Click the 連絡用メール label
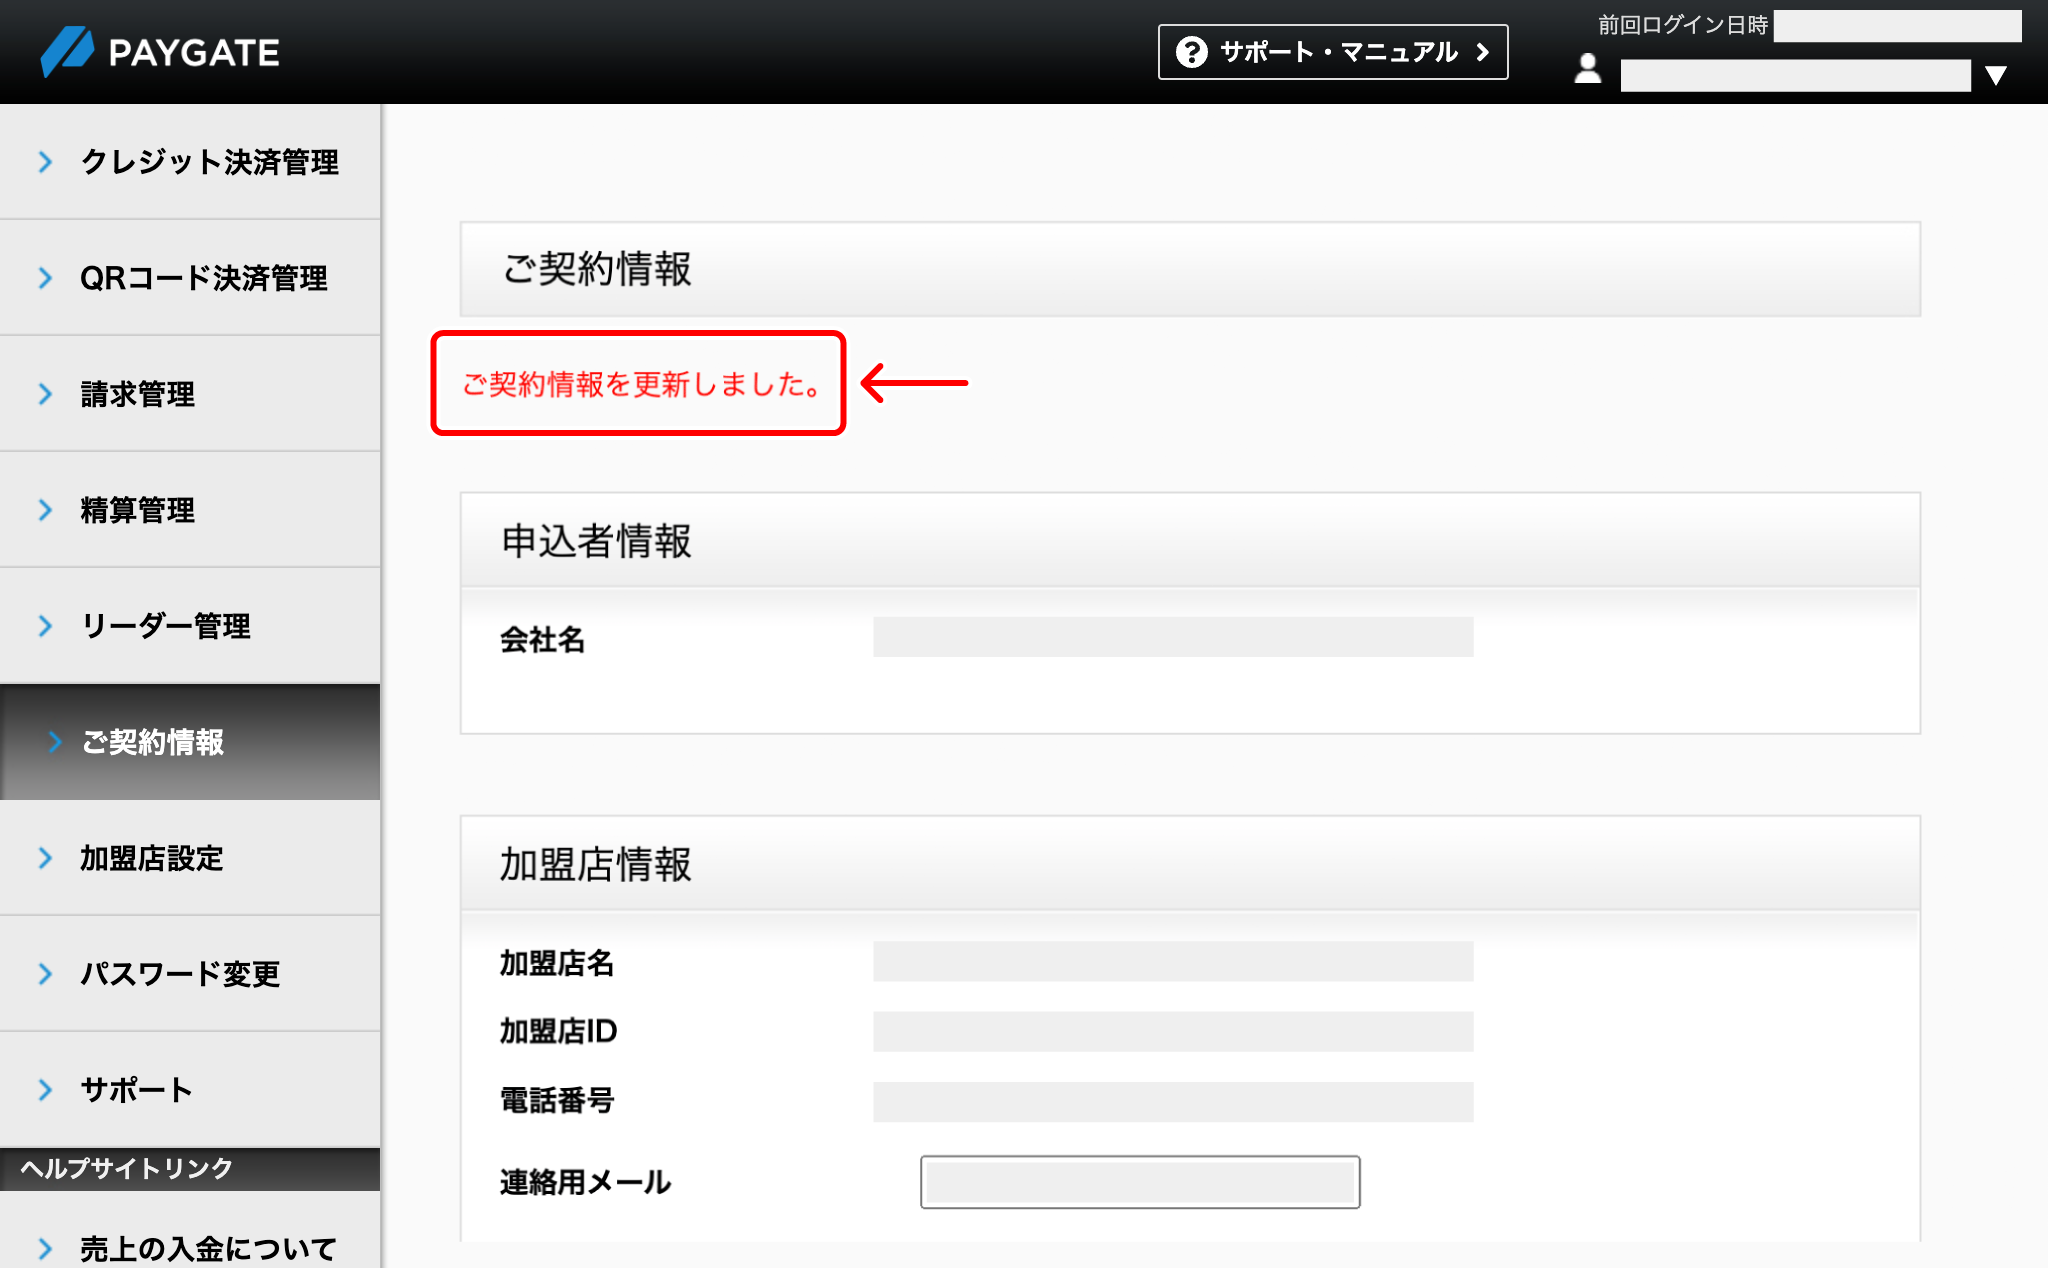This screenshot has height=1268, width=2048. coord(586,1183)
